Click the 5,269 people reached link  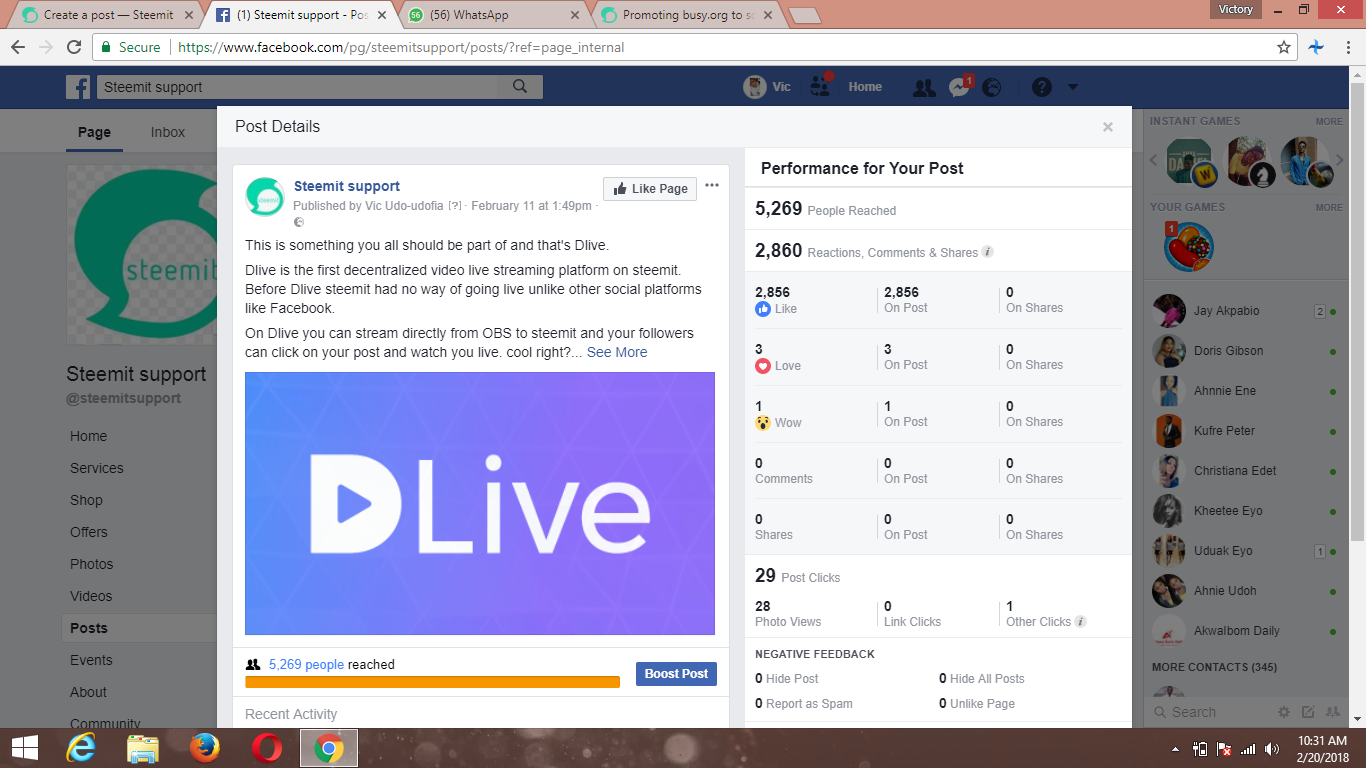[306, 664]
